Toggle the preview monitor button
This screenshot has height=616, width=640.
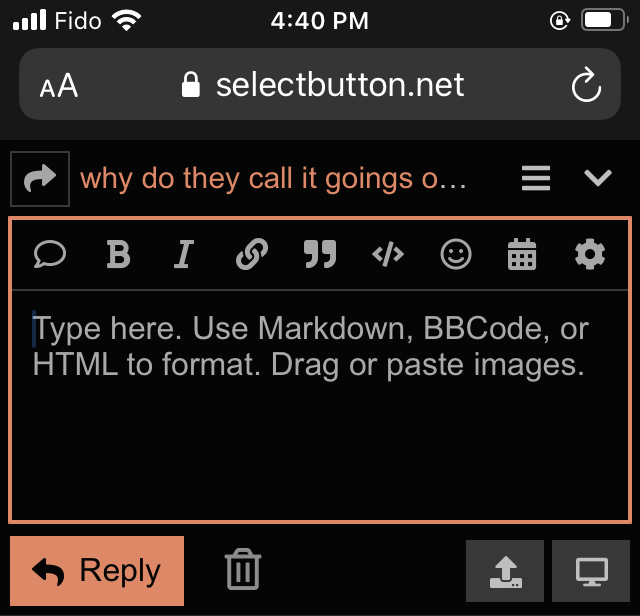[591, 571]
